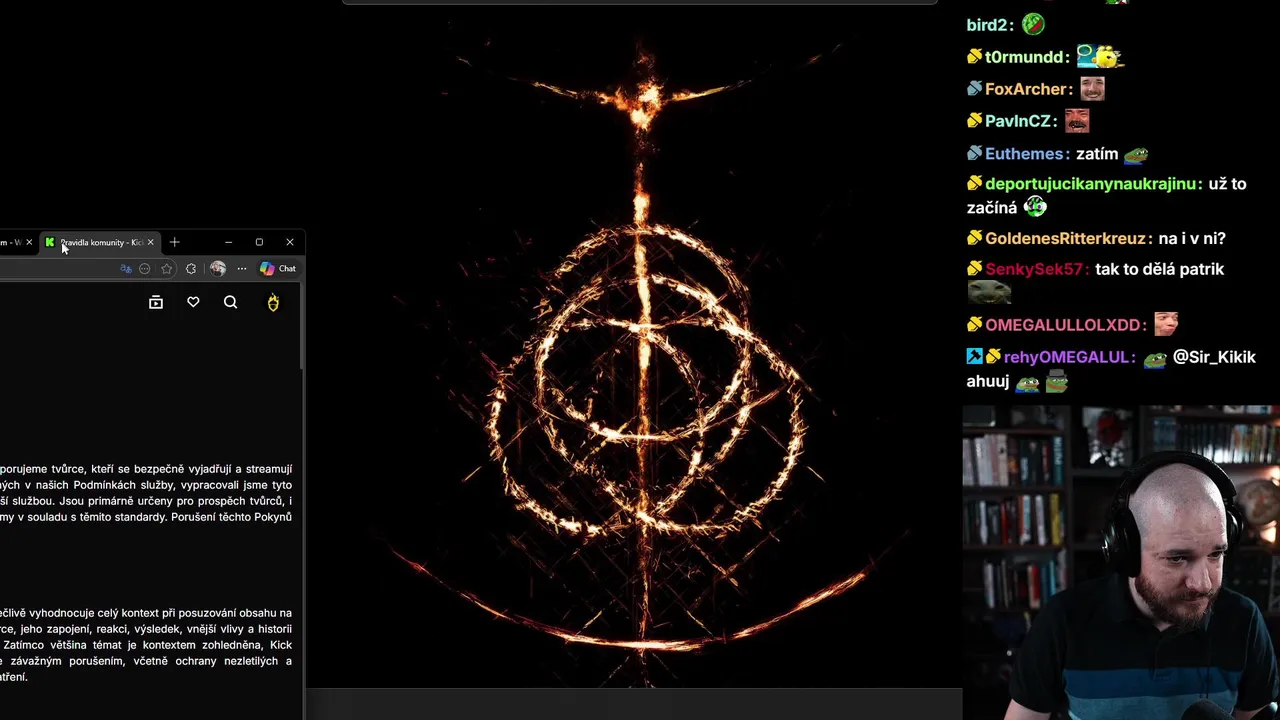Click the 'na i v ni?' message
The width and height of the screenshot is (1280, 720).
(x=1192, y=238)
